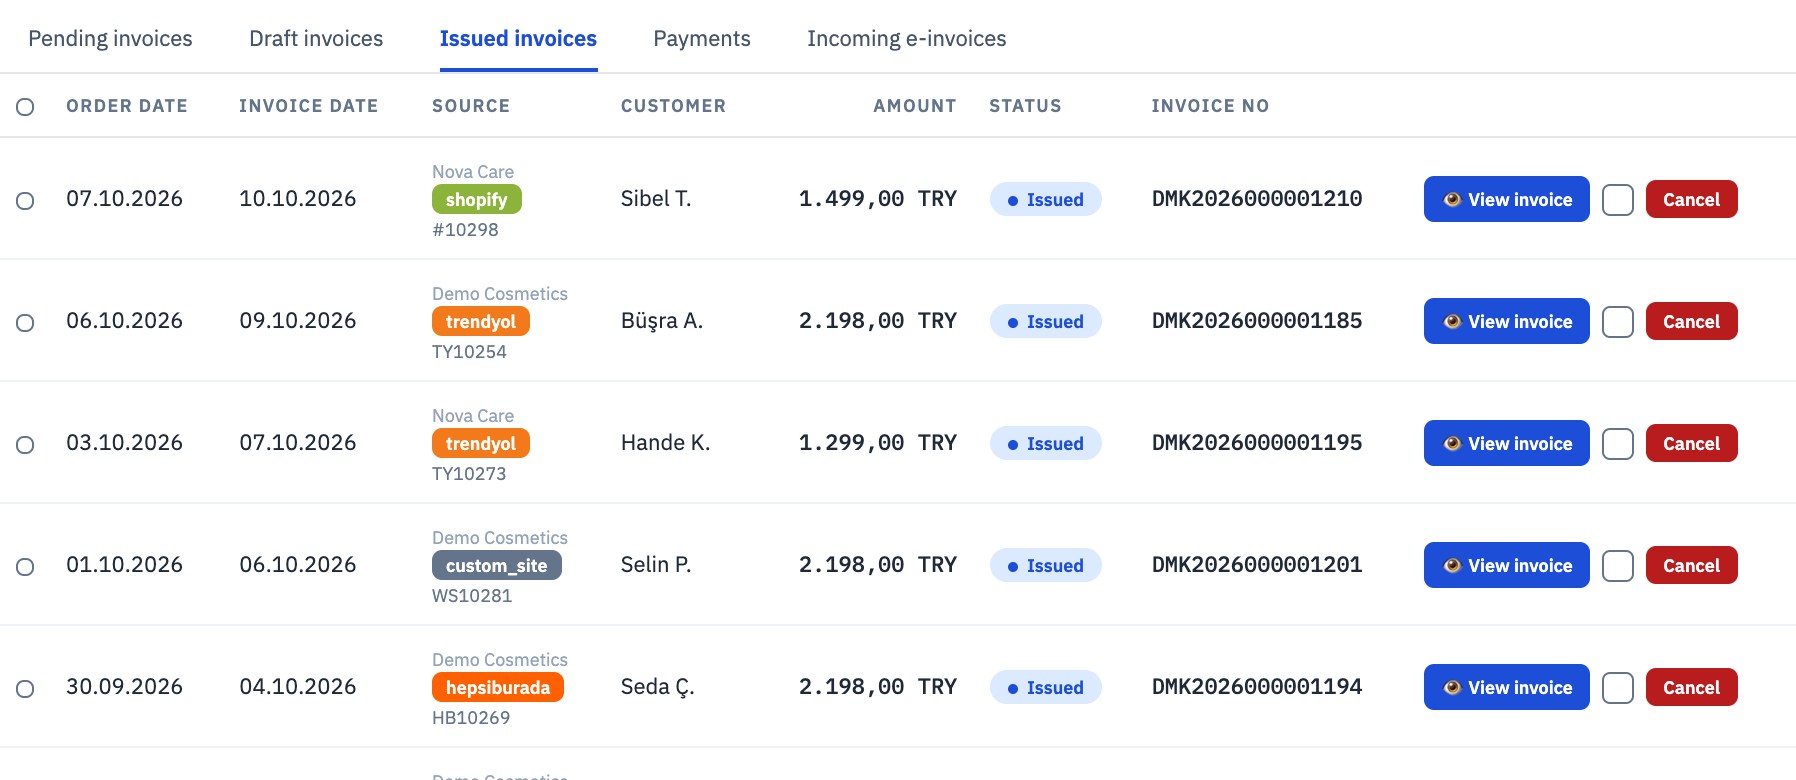1796x780 pixels.
Task: Click customer name Sibel T.
Action: [x=656, y=199]
